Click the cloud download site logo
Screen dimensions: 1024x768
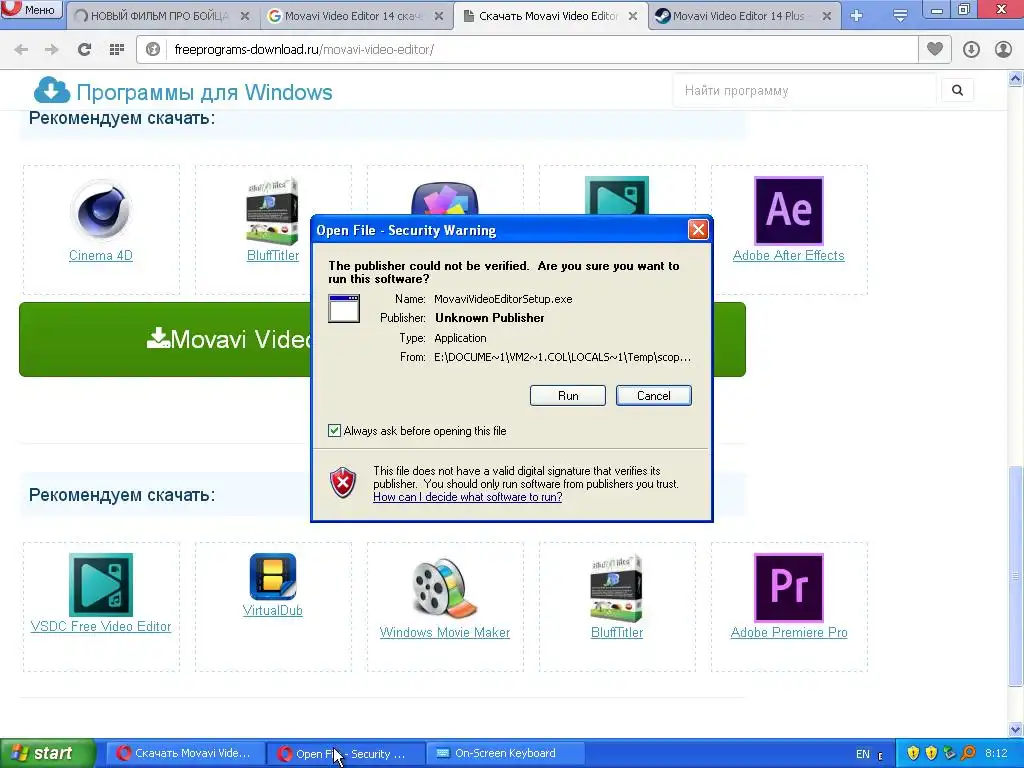coord(52,90)
